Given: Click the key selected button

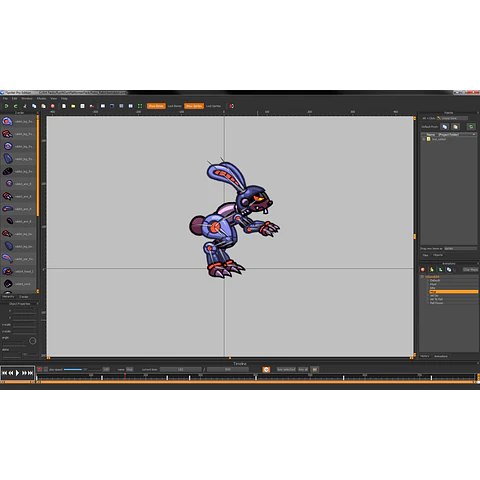Looking at the screenshot, I should (286, 369).
